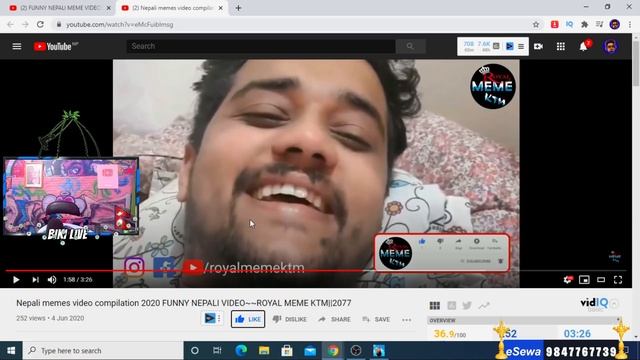
Task: Open Microsoft Store from taskbar
Action: pyautogui.click(x=287, y=351)
